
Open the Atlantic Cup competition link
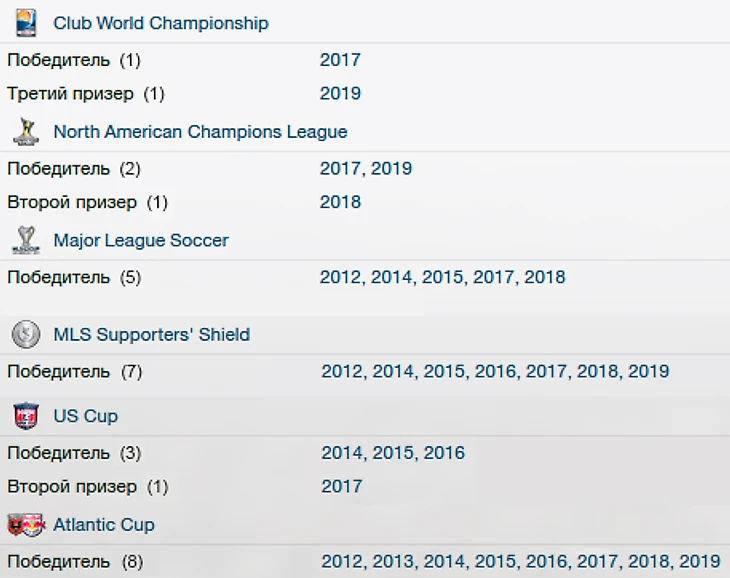(104, 525)
